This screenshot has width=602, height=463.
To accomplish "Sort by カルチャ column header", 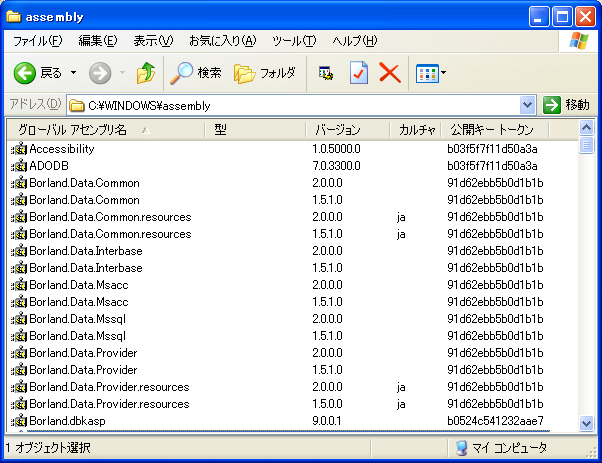I will pyautogui.click(x=416, y=130).
